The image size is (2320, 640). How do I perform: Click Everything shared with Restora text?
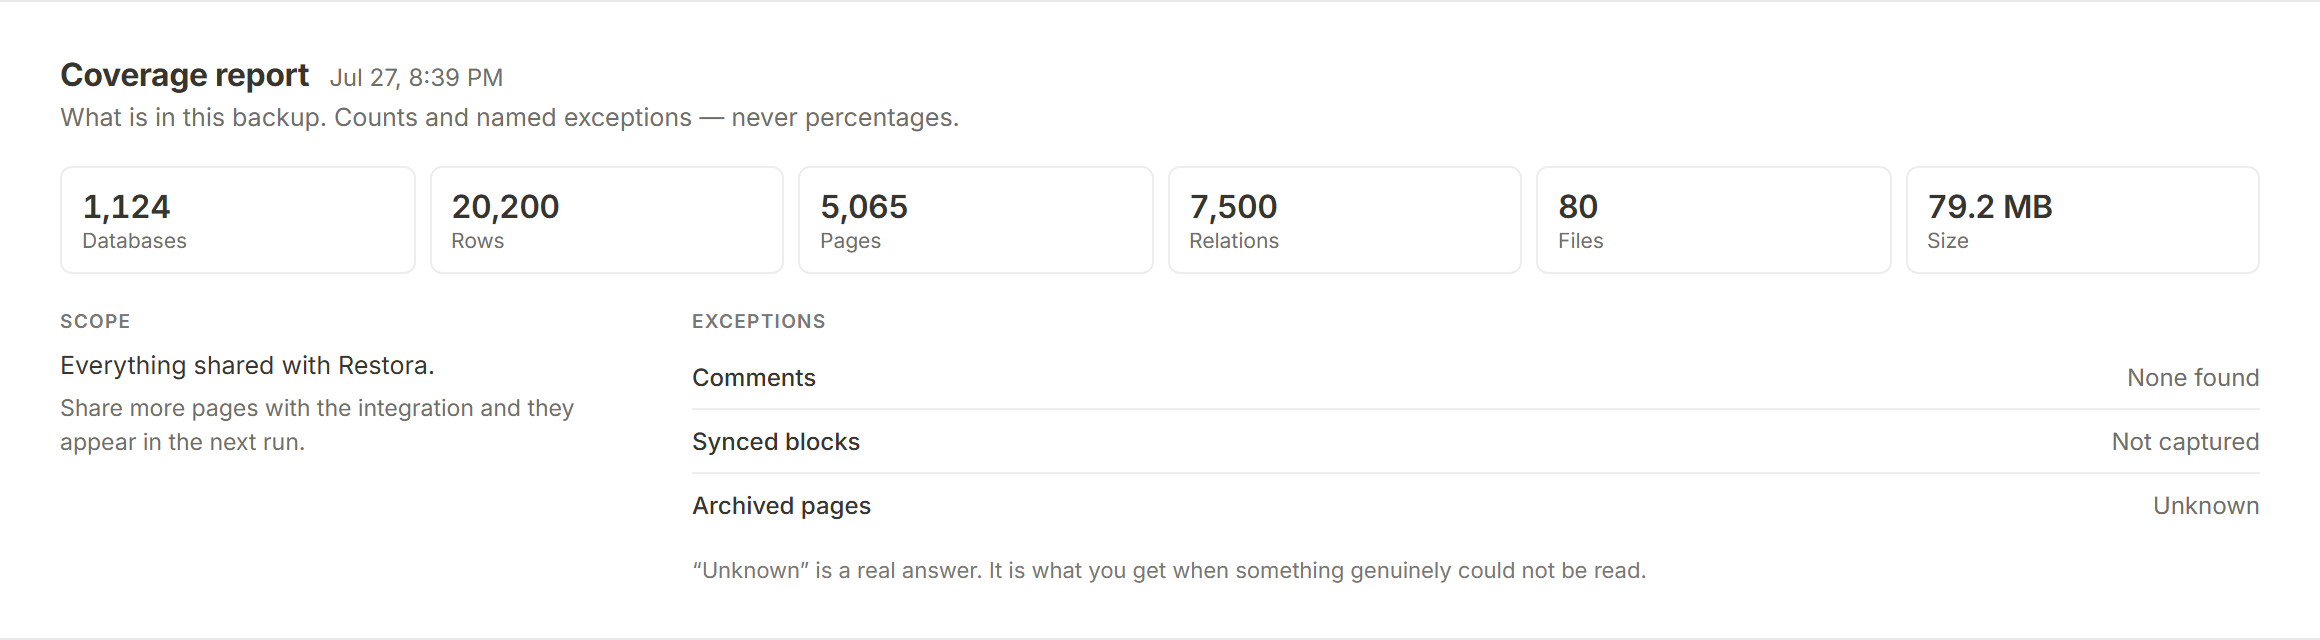pos(247,366)
